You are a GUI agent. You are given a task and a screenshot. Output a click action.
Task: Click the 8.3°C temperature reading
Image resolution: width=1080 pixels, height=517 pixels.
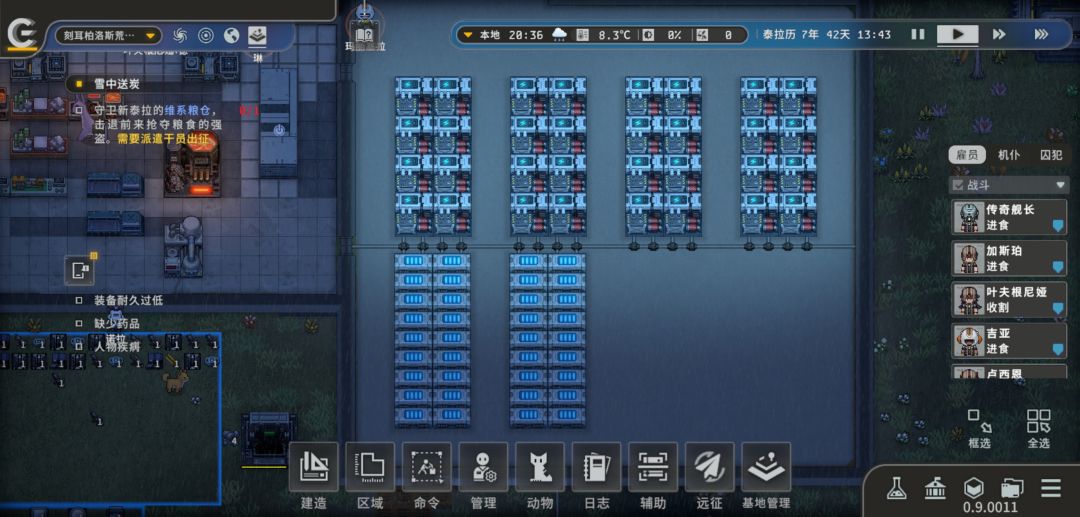[x=614, y=34]
